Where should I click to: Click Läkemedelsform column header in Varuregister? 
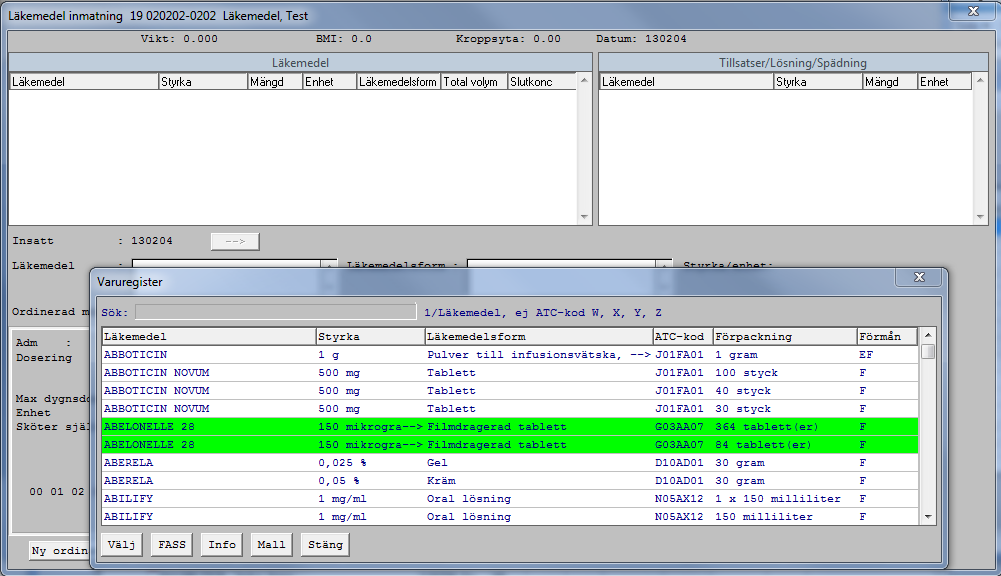(x=539, y=337)
